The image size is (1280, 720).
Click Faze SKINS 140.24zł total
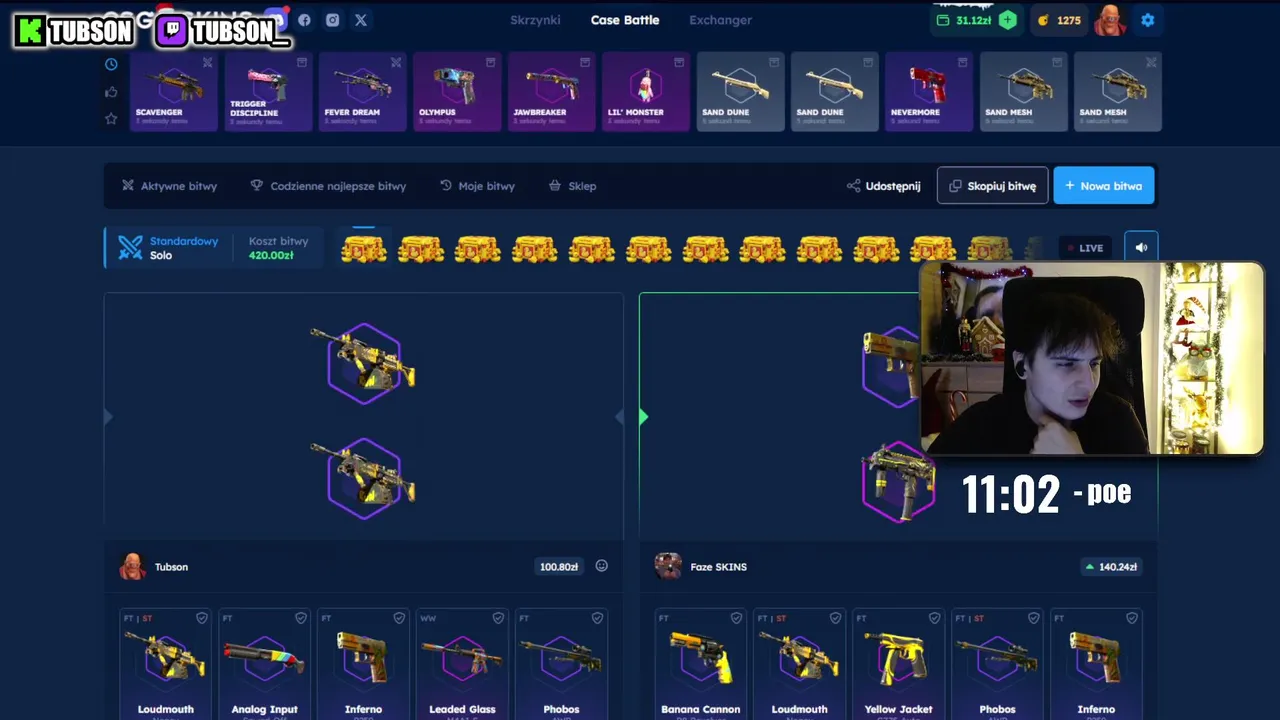coord(1111,567)
